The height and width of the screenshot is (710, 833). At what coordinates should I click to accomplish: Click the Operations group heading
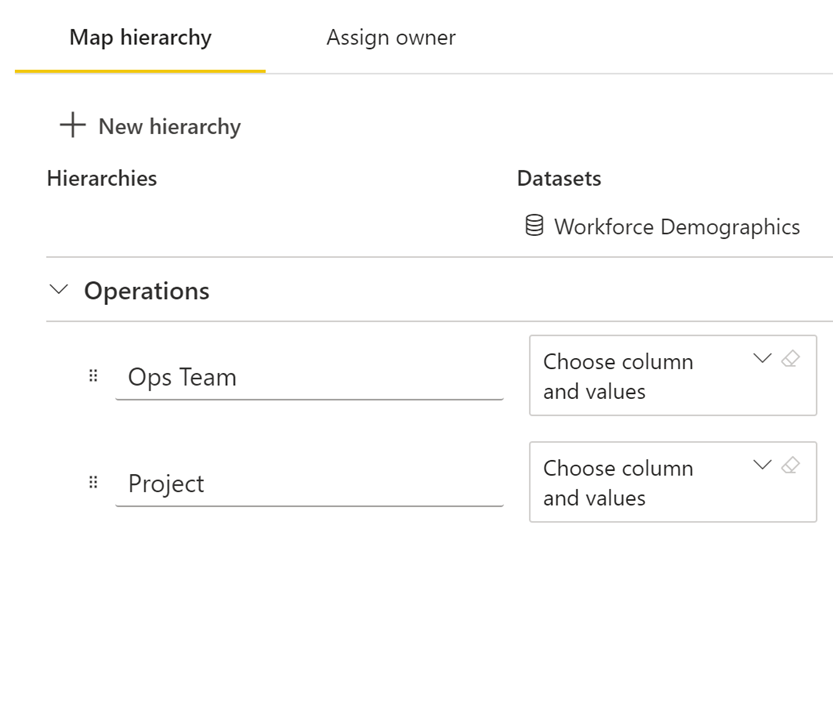click(146, 290)
